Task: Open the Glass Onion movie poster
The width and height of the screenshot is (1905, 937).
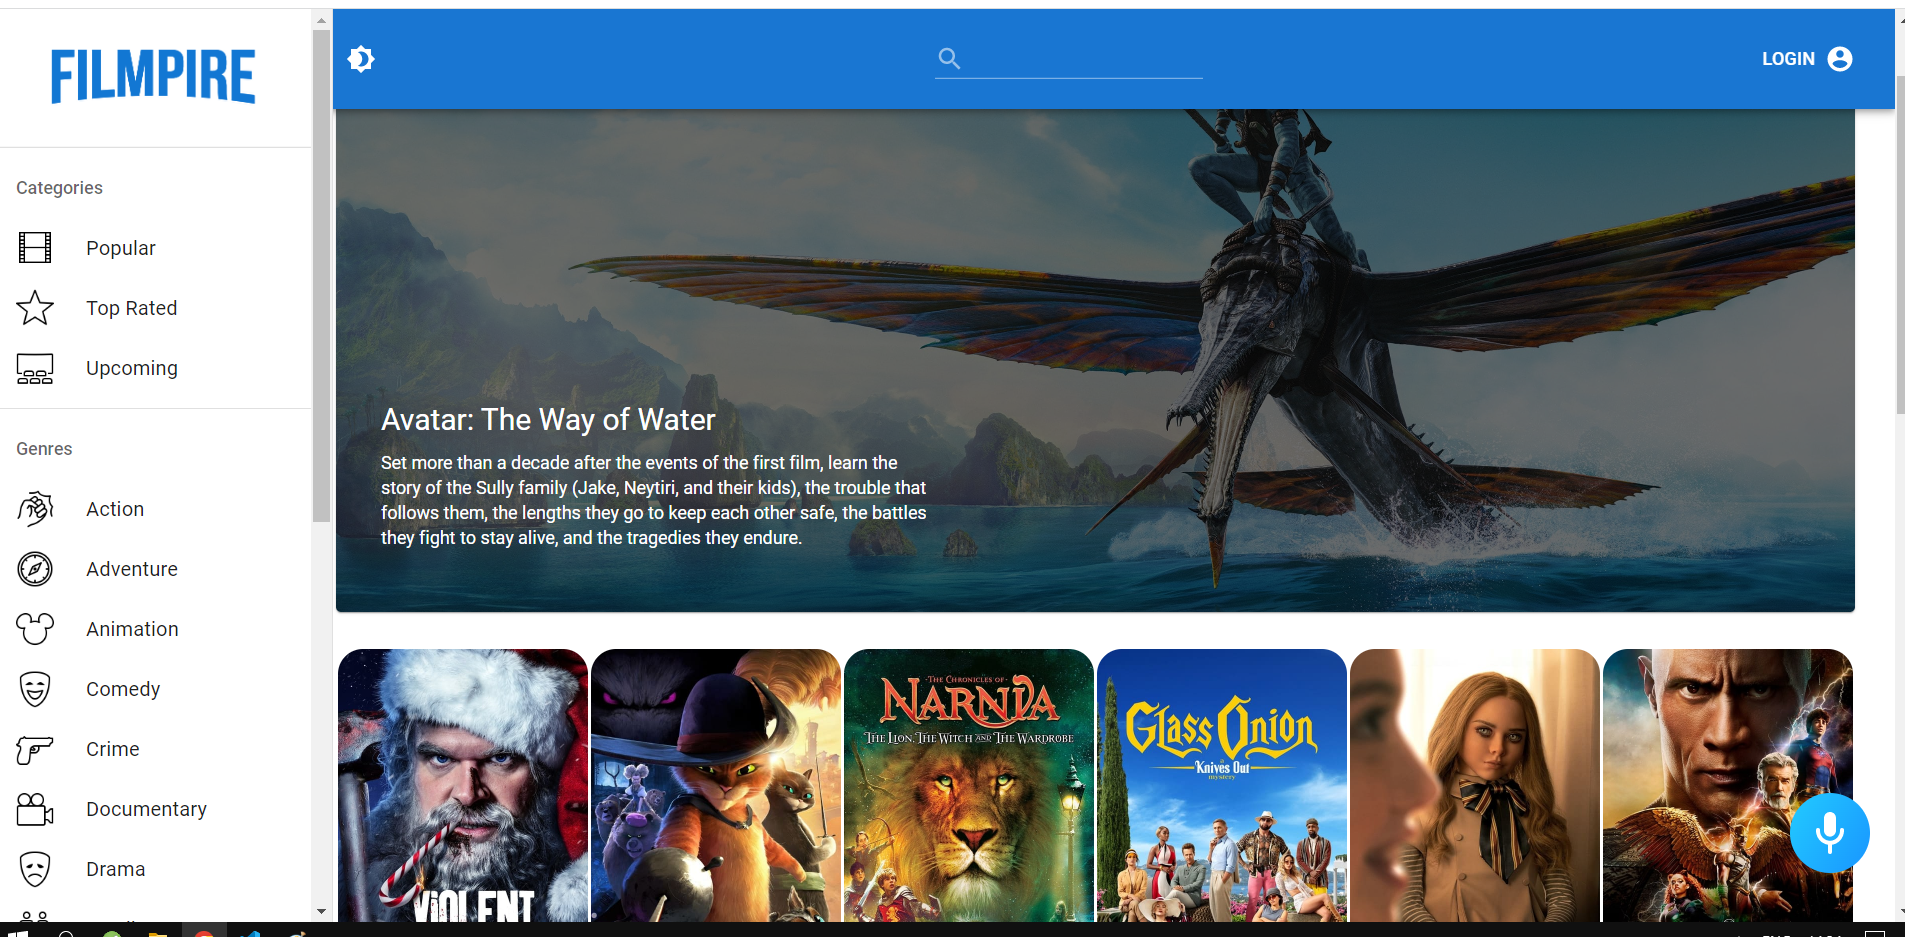Action: pos(1221,784)
